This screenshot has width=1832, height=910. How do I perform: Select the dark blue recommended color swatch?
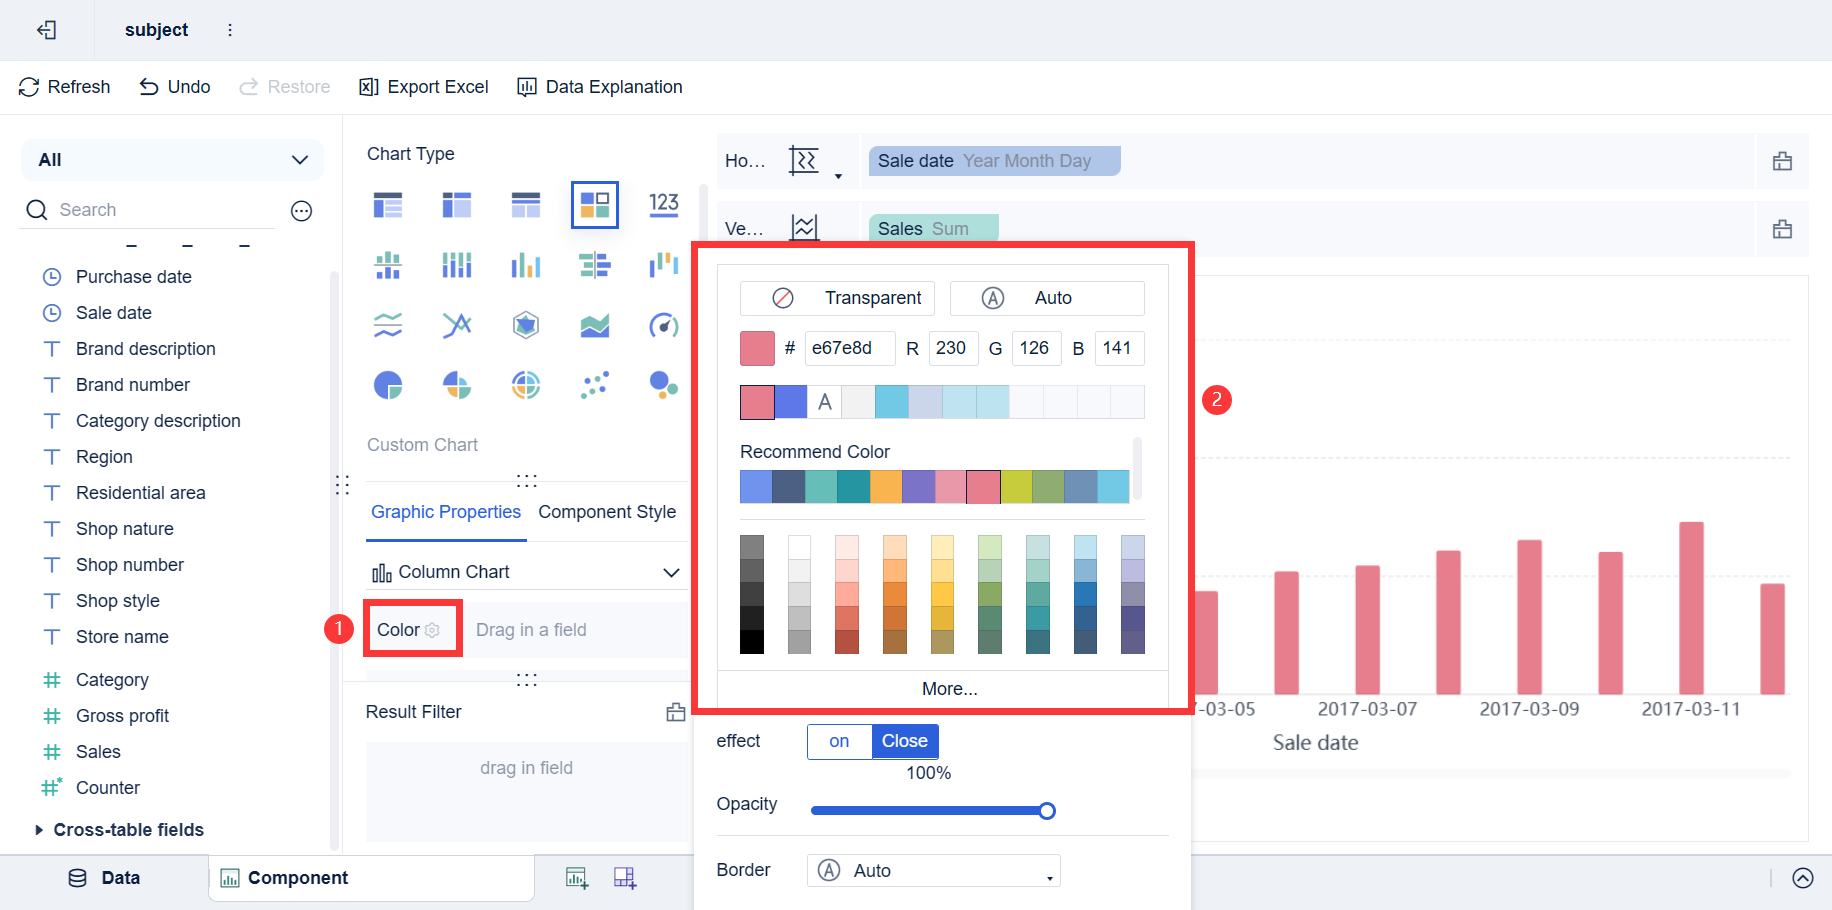(x=787, y=487)
